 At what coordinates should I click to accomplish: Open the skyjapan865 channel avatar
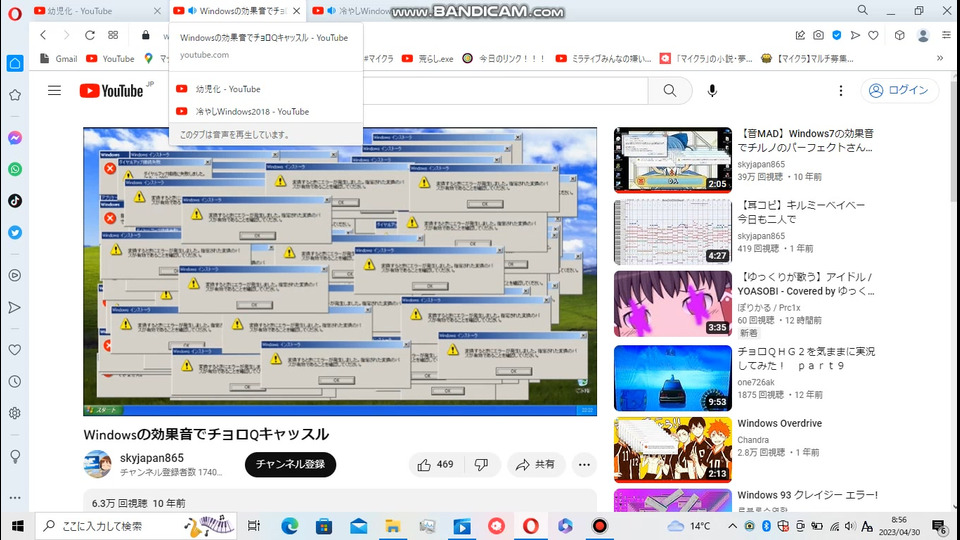tap(97, 464)
